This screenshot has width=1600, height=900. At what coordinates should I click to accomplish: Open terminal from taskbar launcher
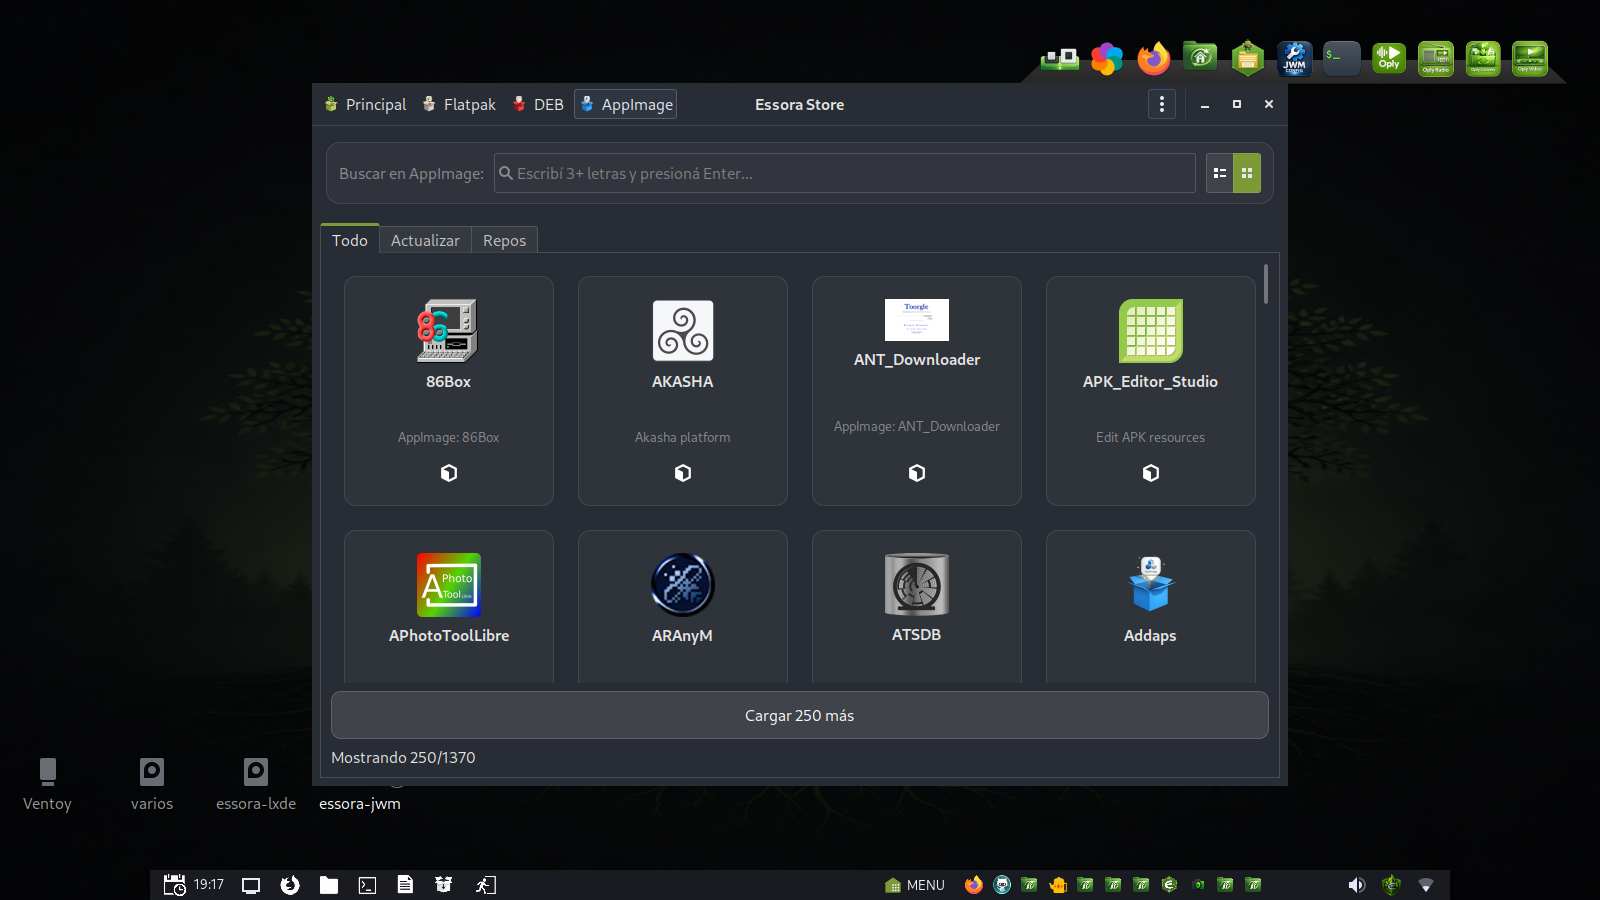tap(367, 885)
